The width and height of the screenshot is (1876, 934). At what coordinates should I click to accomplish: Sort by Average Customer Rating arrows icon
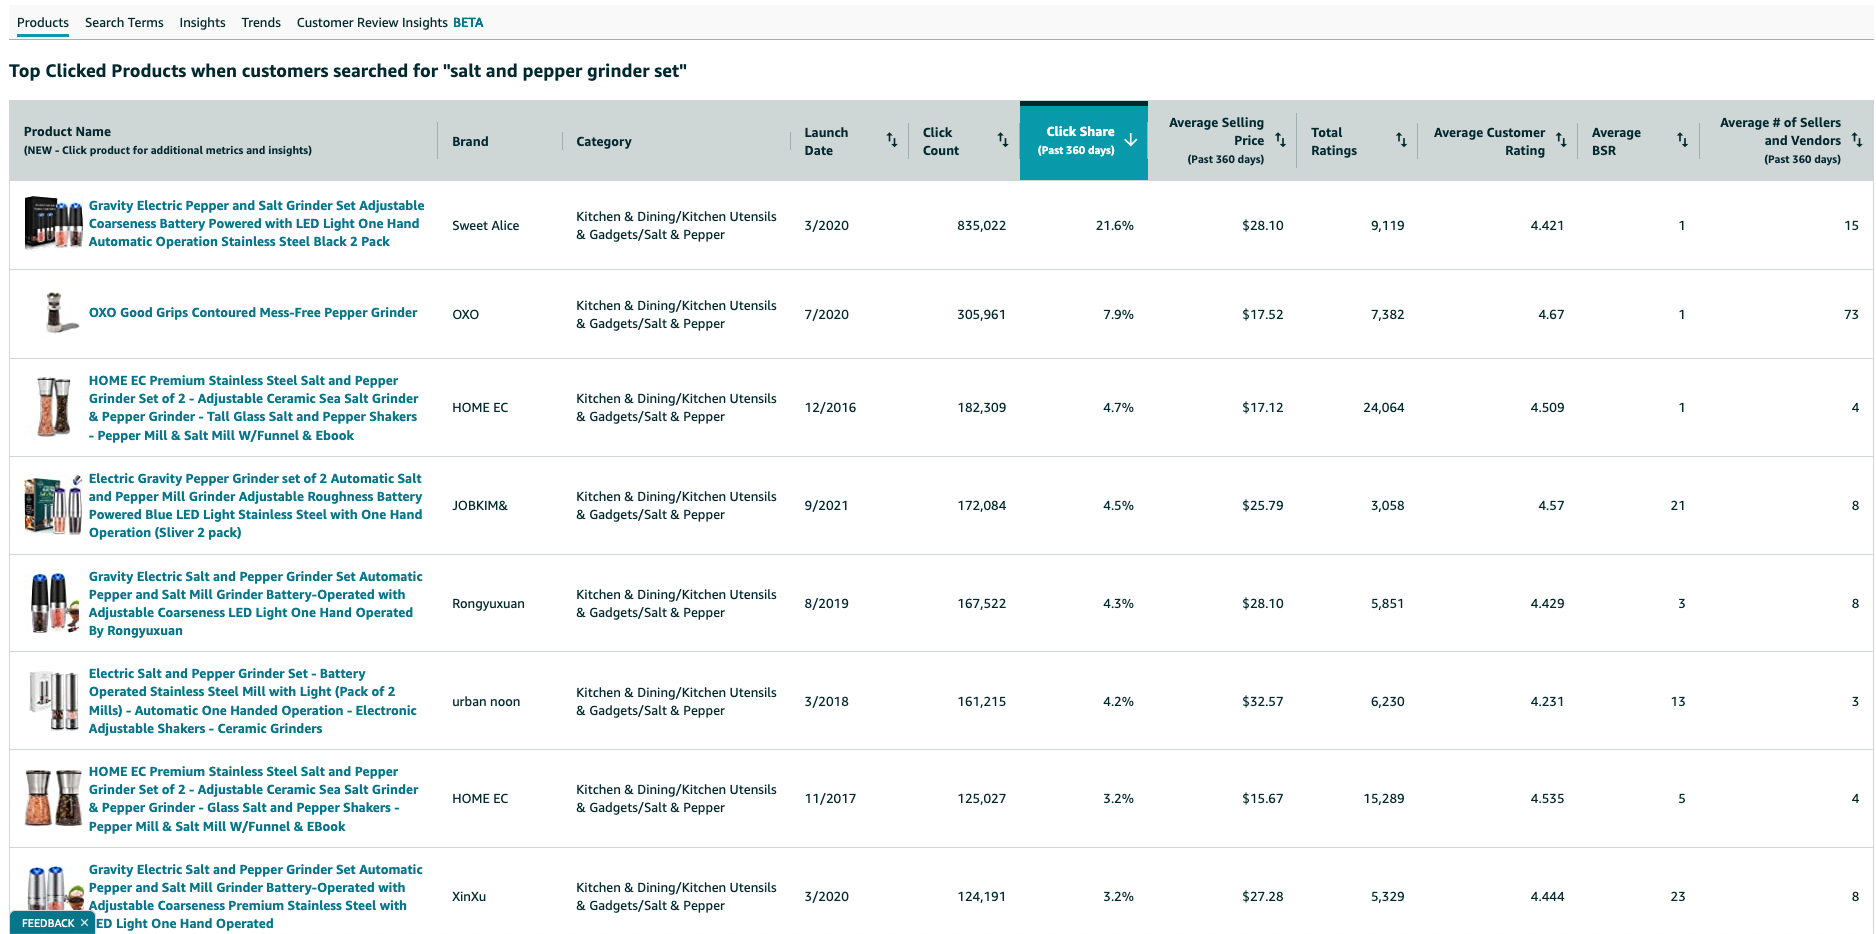coord(1561,140)
